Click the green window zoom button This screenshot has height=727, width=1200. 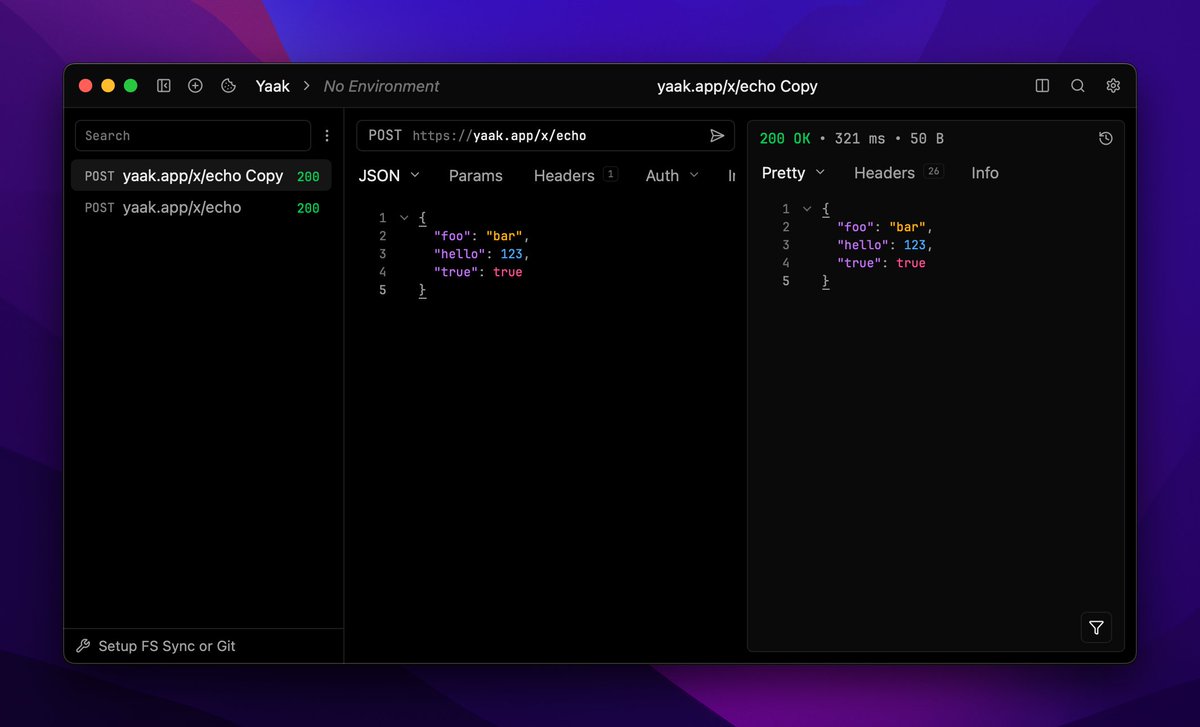[x=130, y=86]
